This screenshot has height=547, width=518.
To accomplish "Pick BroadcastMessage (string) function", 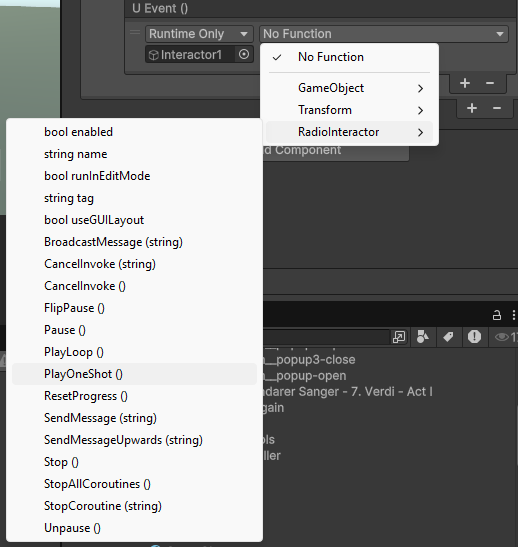I will 134,242.
